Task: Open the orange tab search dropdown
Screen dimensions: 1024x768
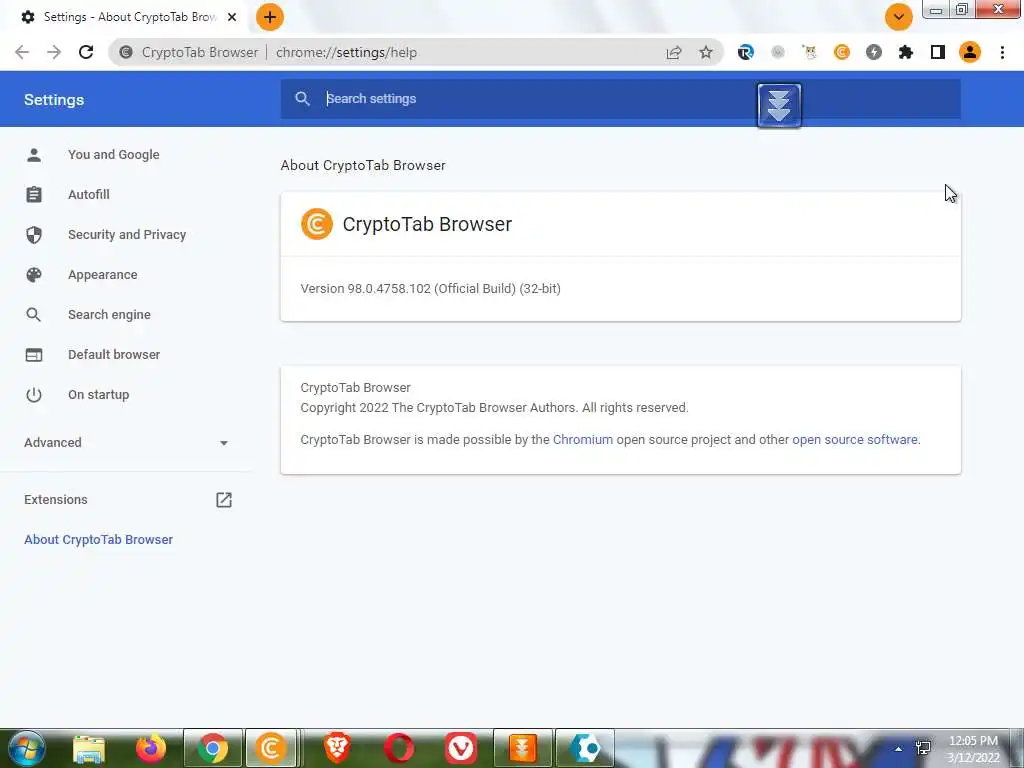Action: pos(899,17)
